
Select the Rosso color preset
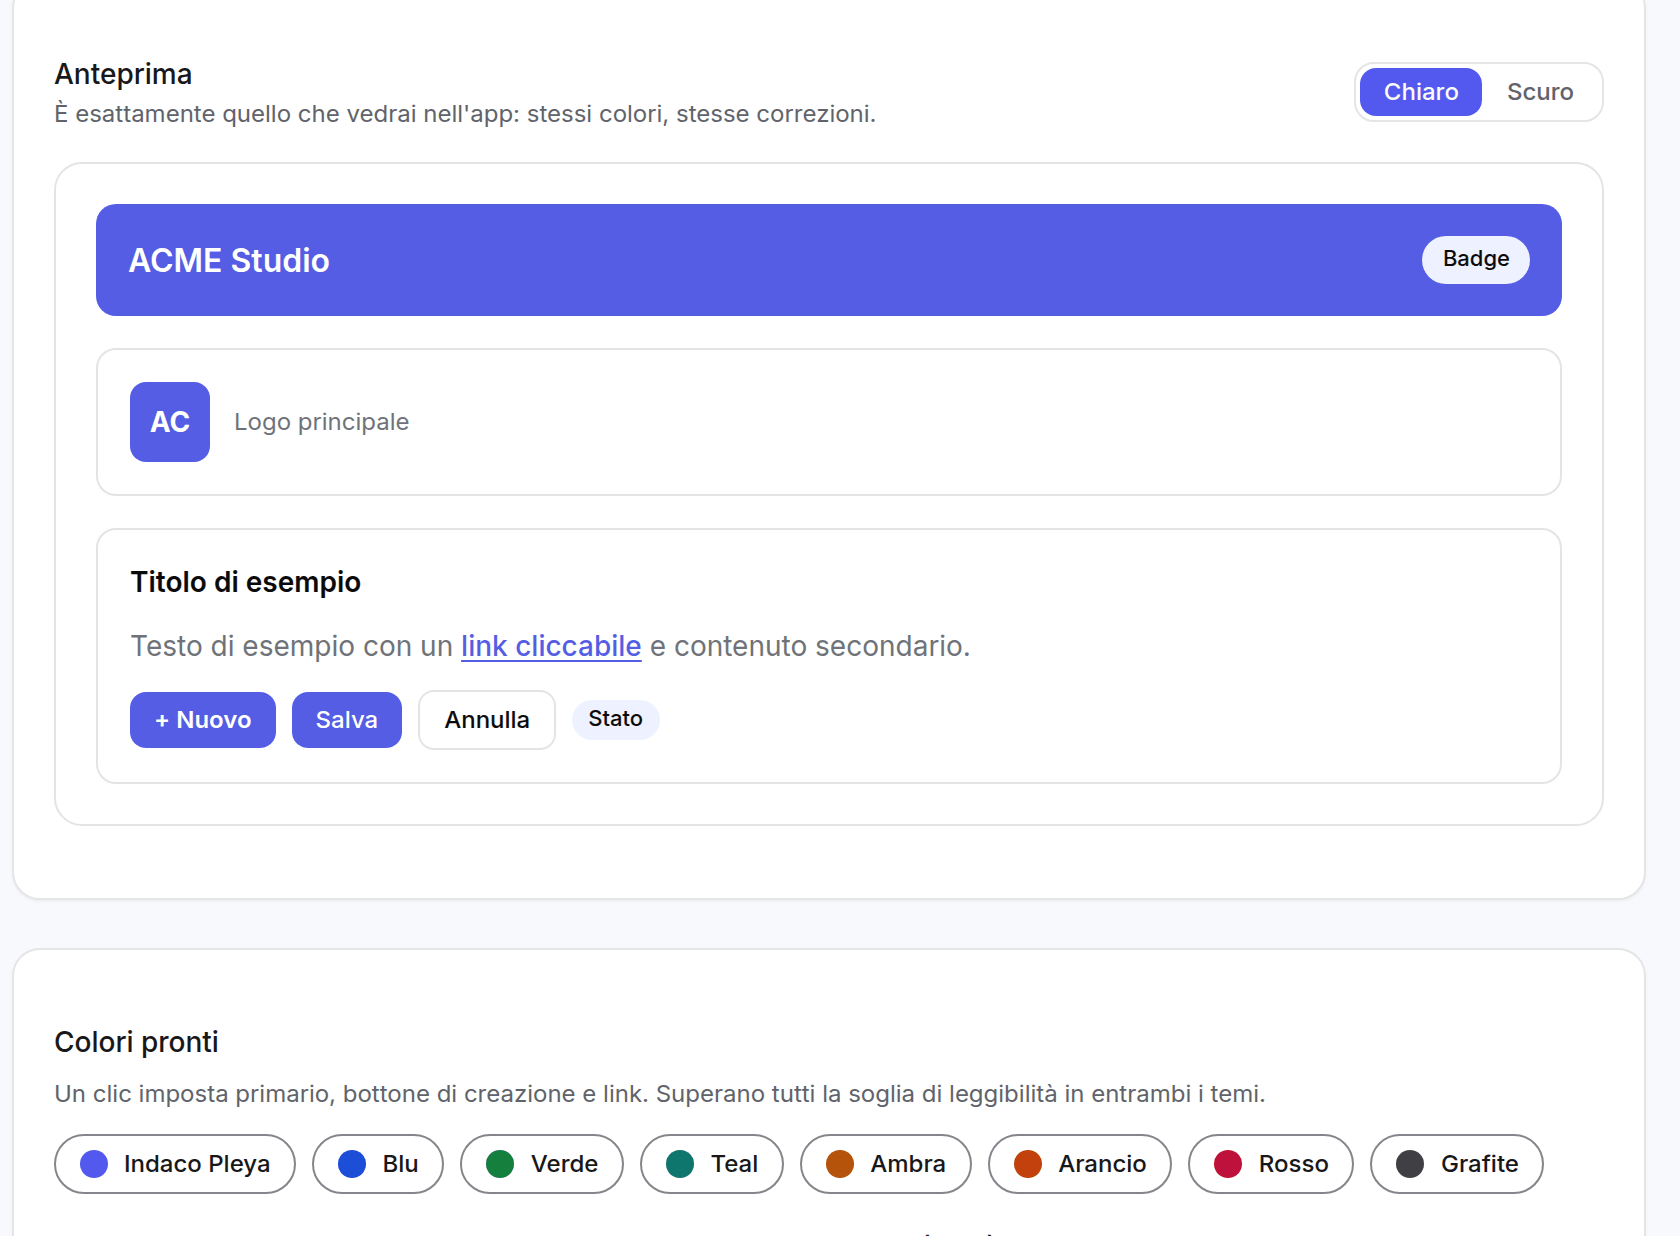pyautogui.click(x=1271, y=1164)
